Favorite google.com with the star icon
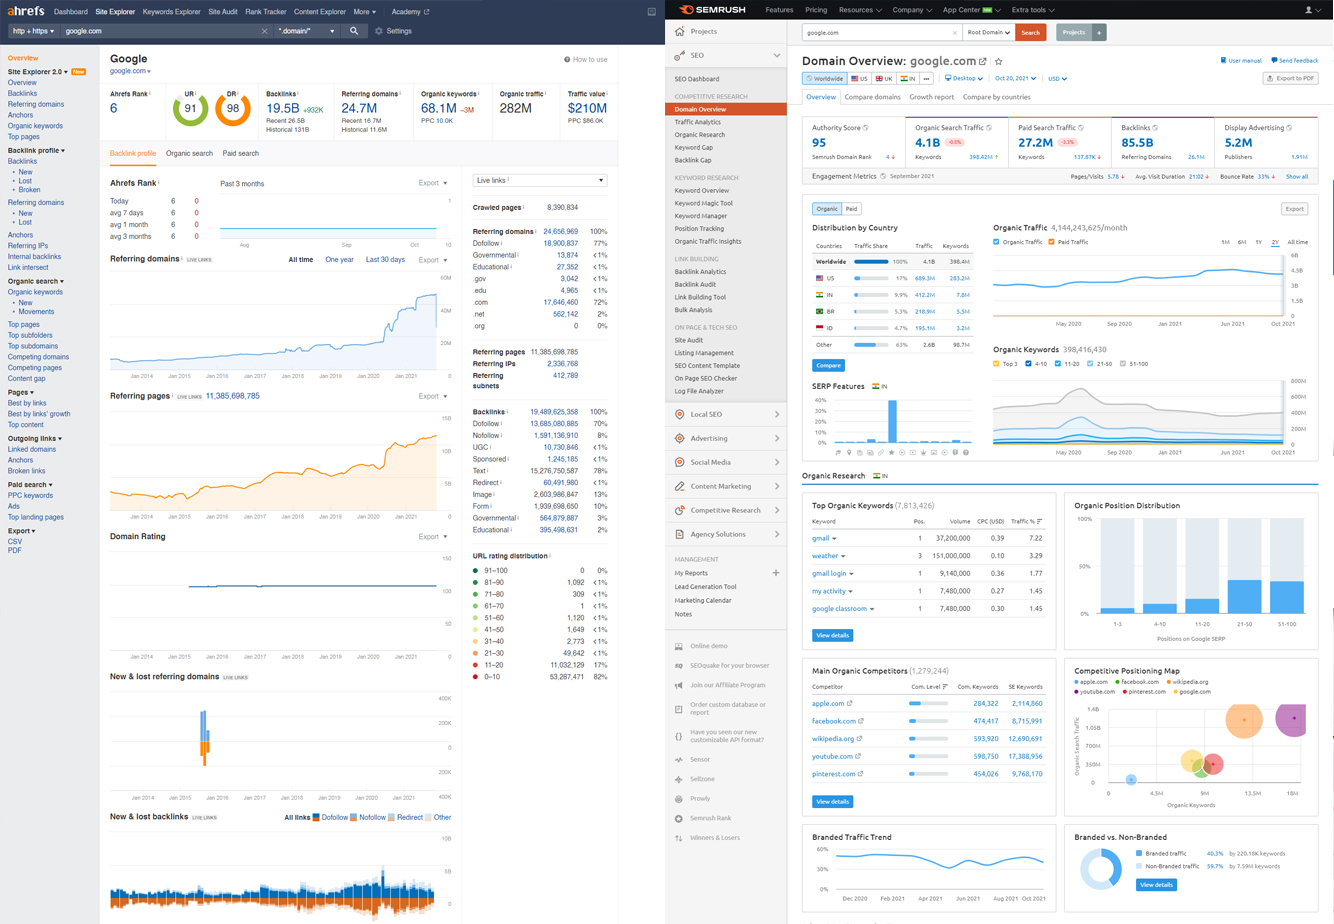1334x924 pixels. [998, 62]
